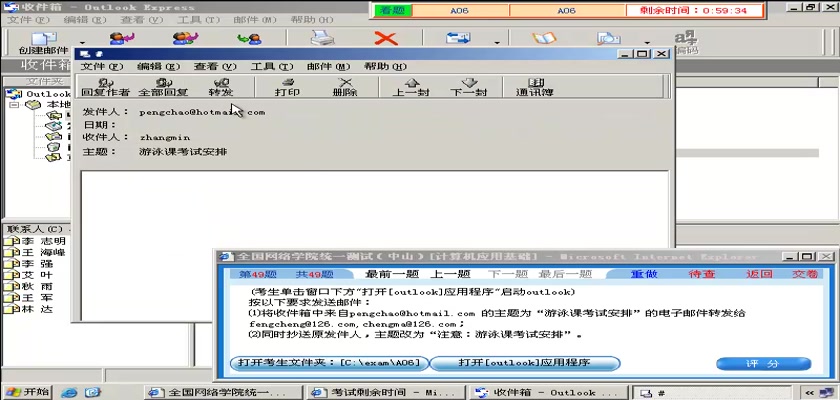Select the Outlook Express root tree item
This screenshot has height=400, width=840.
(40, 94)
